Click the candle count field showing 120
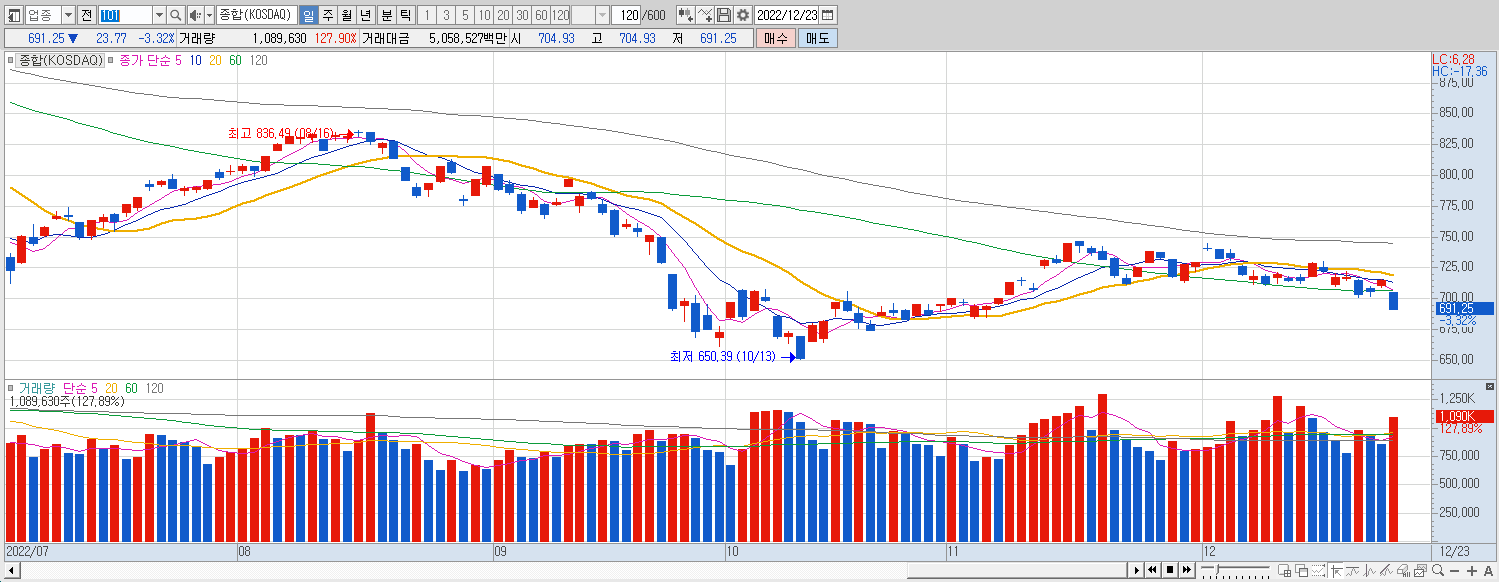1499x582 pixels. (x=626, y=15)
